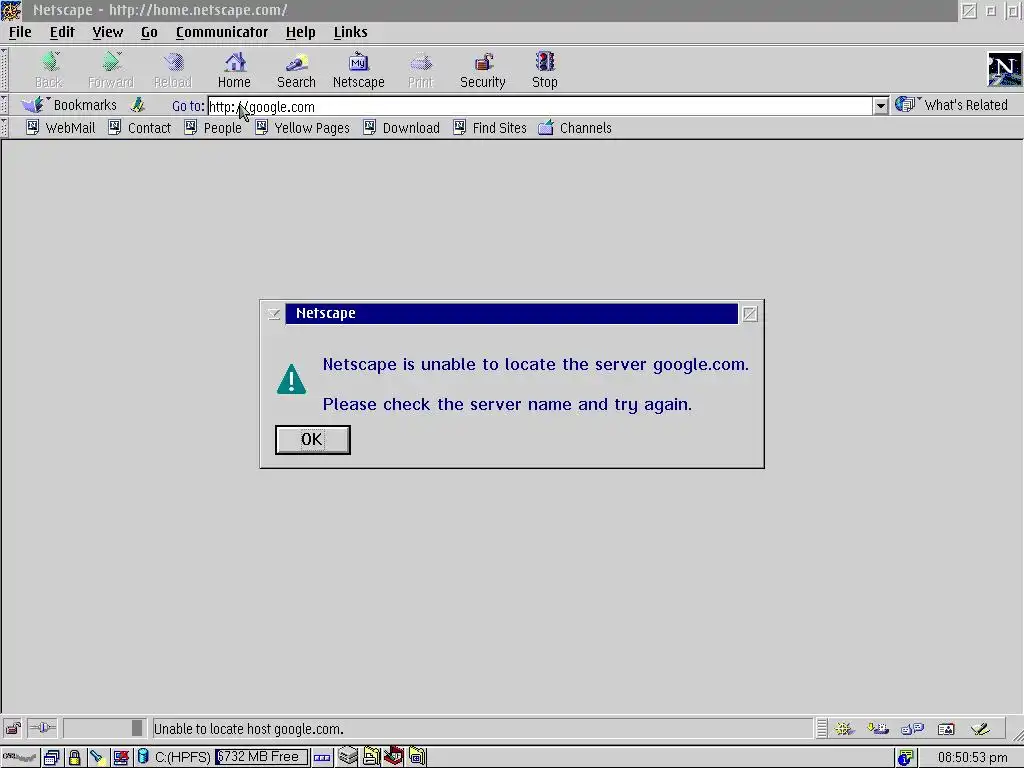Open the Download personal toolbar link
1024x768 pixels.
(402, 128)
